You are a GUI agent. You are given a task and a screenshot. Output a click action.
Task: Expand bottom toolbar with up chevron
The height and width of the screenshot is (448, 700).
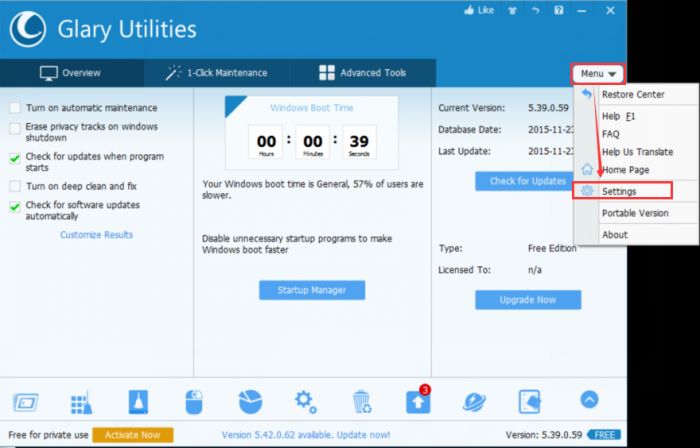point(589,400)
